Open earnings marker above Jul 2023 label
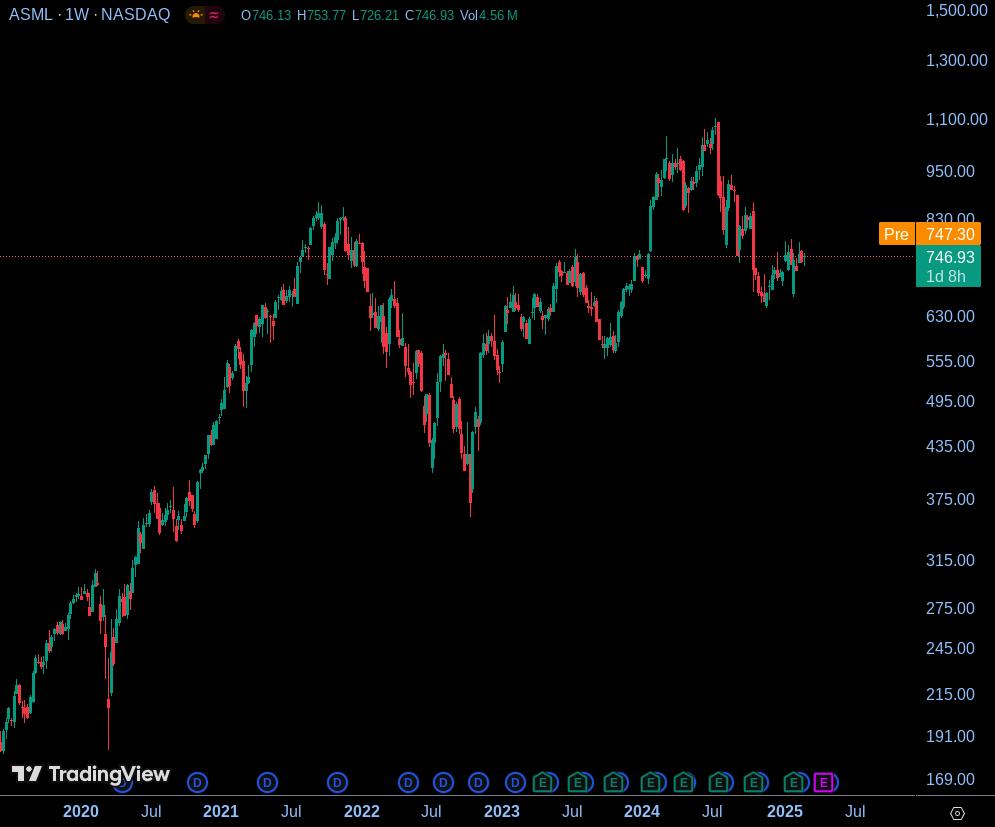The height and width of the screenshot is (827, 995). click(x=578, y=783)
